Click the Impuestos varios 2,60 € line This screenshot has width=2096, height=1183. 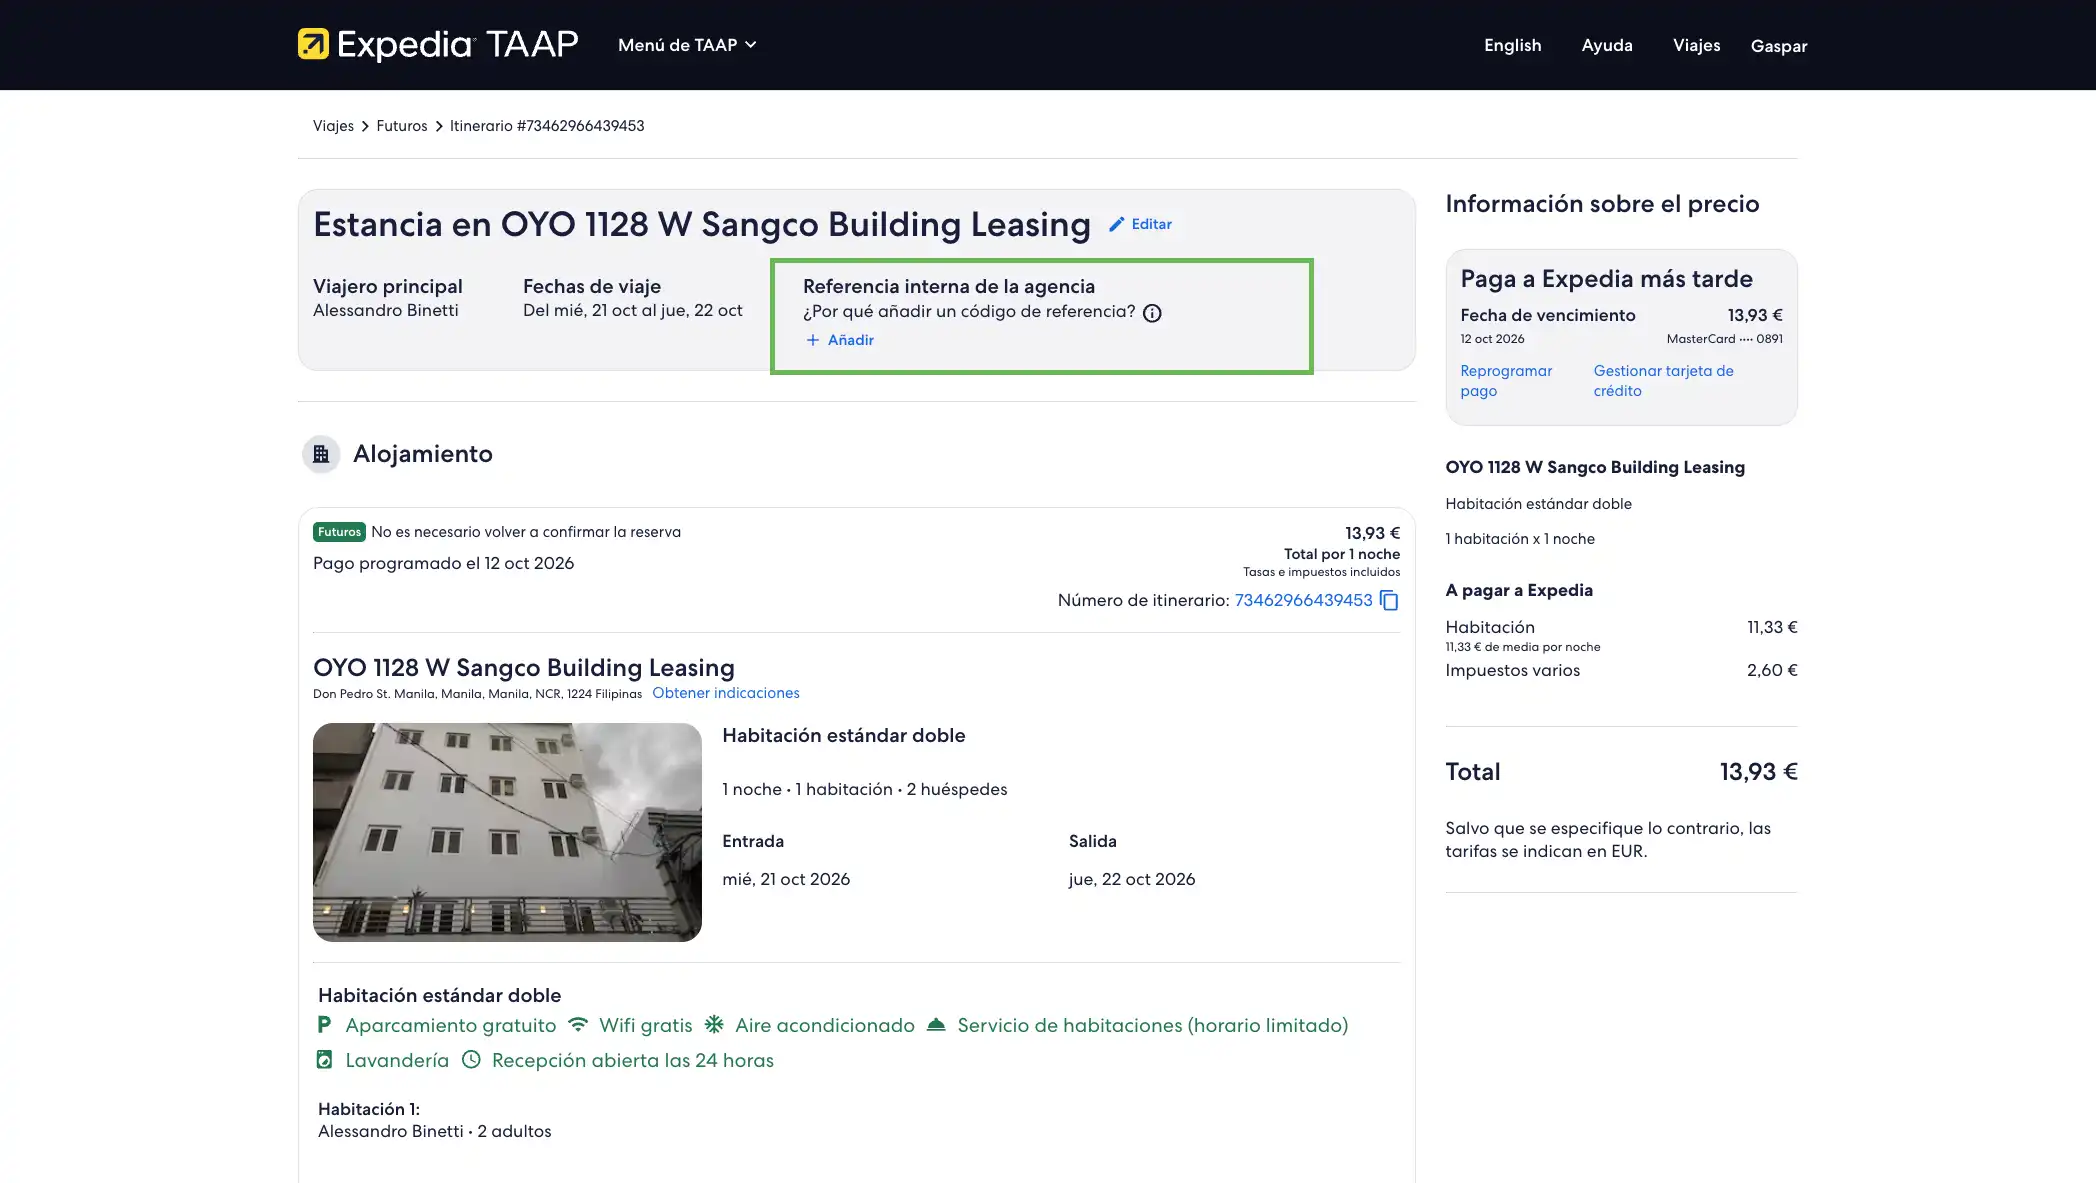coord(1621,670)
